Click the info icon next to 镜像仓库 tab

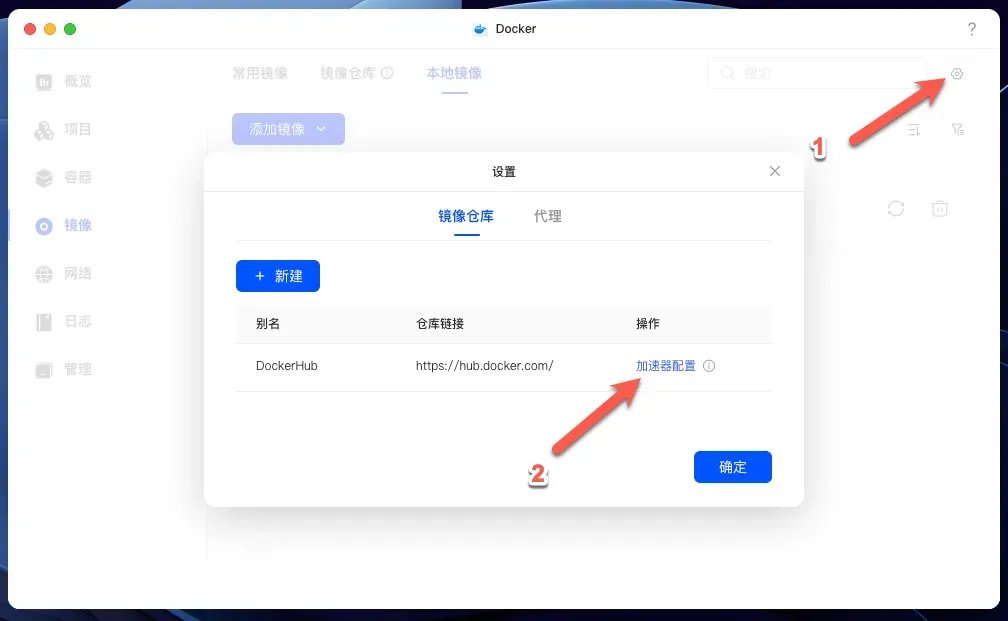point(390,72)
